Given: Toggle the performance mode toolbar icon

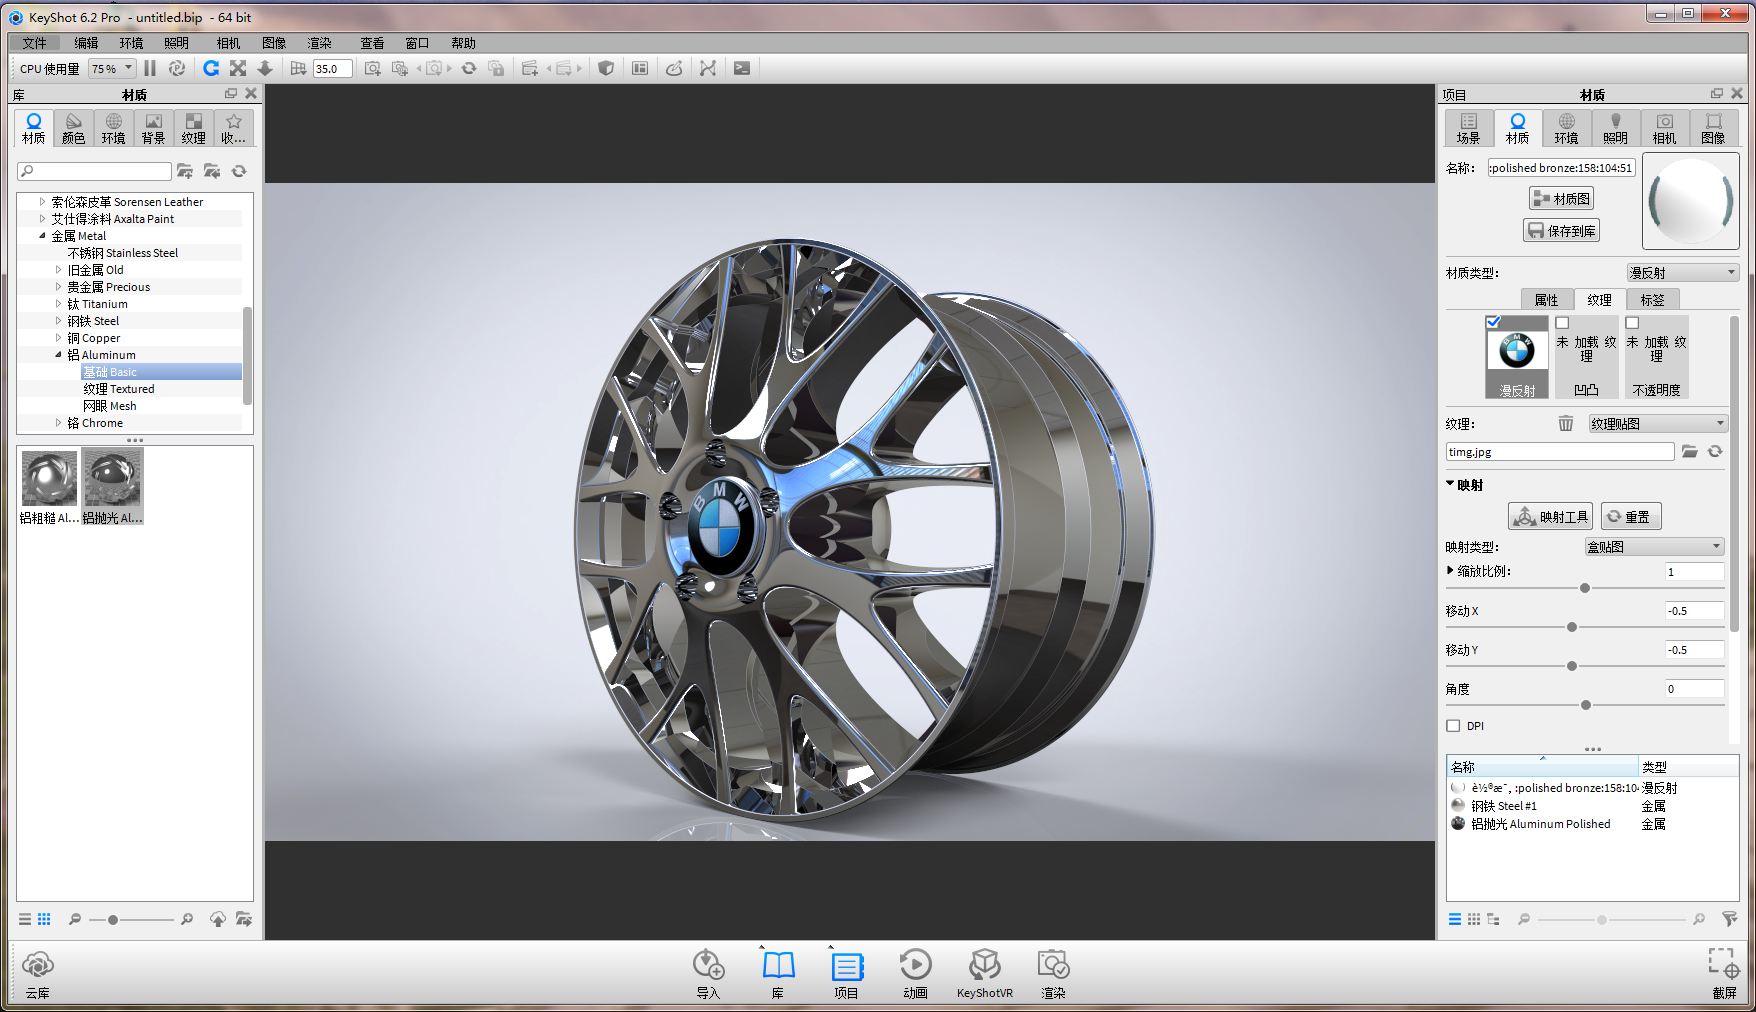Looking at the screenshot, I should (177, 68).
